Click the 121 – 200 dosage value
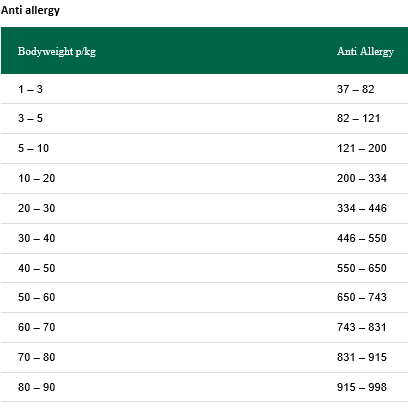The image size is (408, 408). pos(362,148)
